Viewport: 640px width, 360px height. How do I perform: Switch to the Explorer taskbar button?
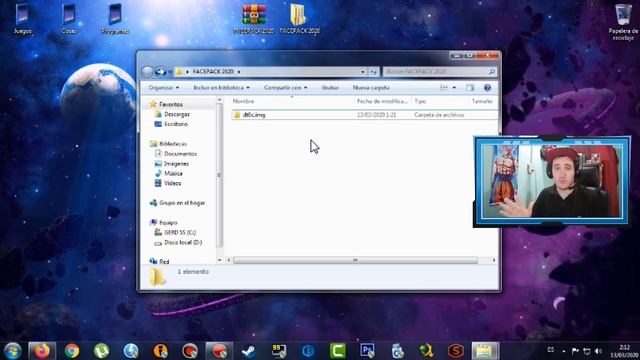click(485, 351)
